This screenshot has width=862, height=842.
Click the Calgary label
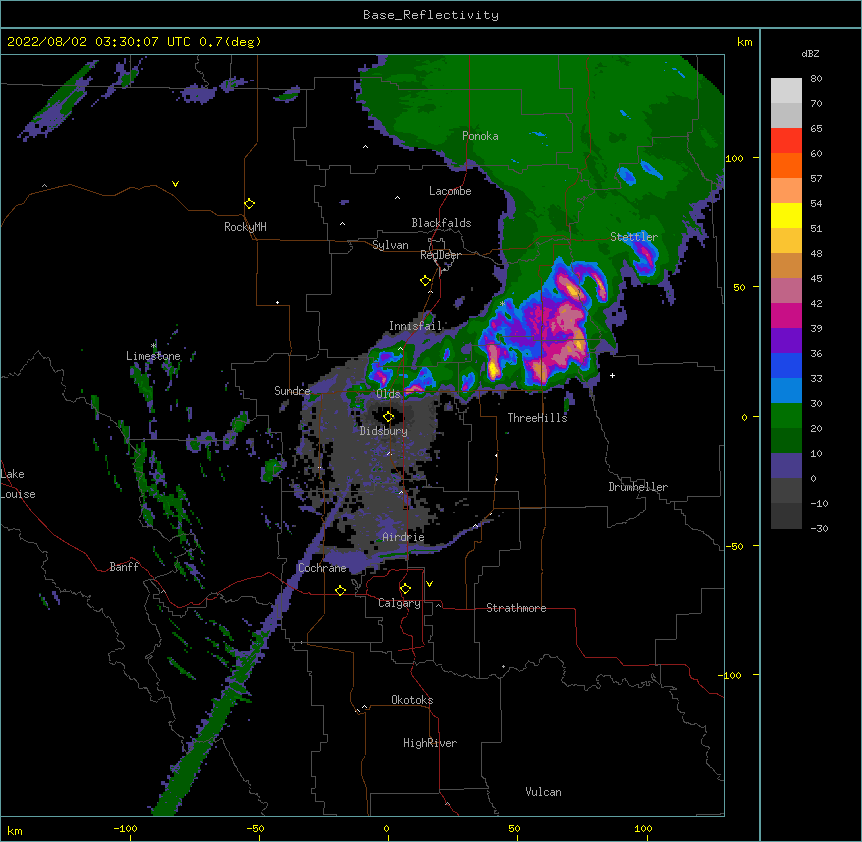[400, 603]
